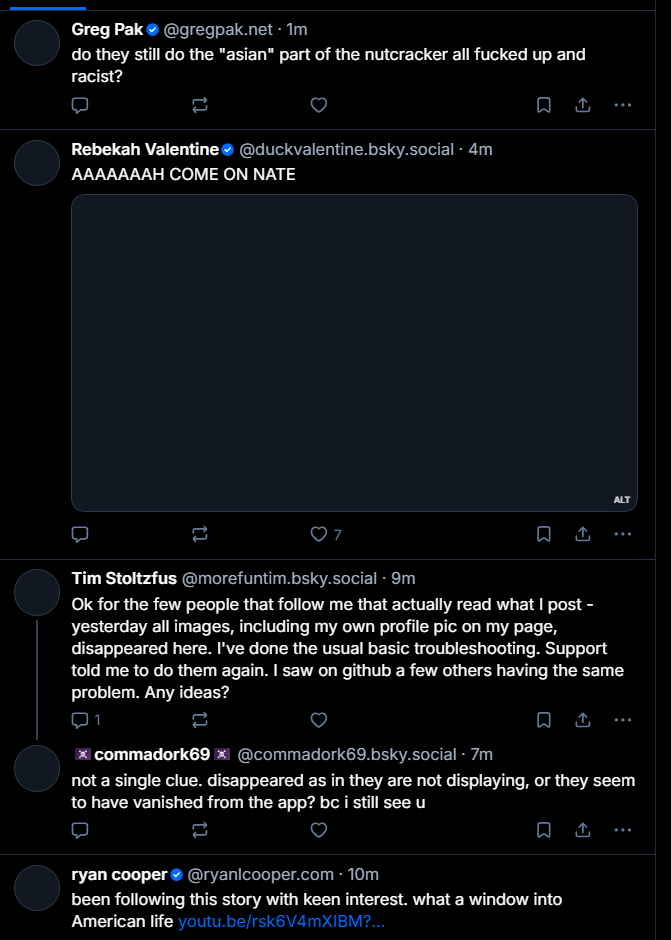Open Rebekah Valentine's embedded image
671x940 pixels.
(354, 352)
